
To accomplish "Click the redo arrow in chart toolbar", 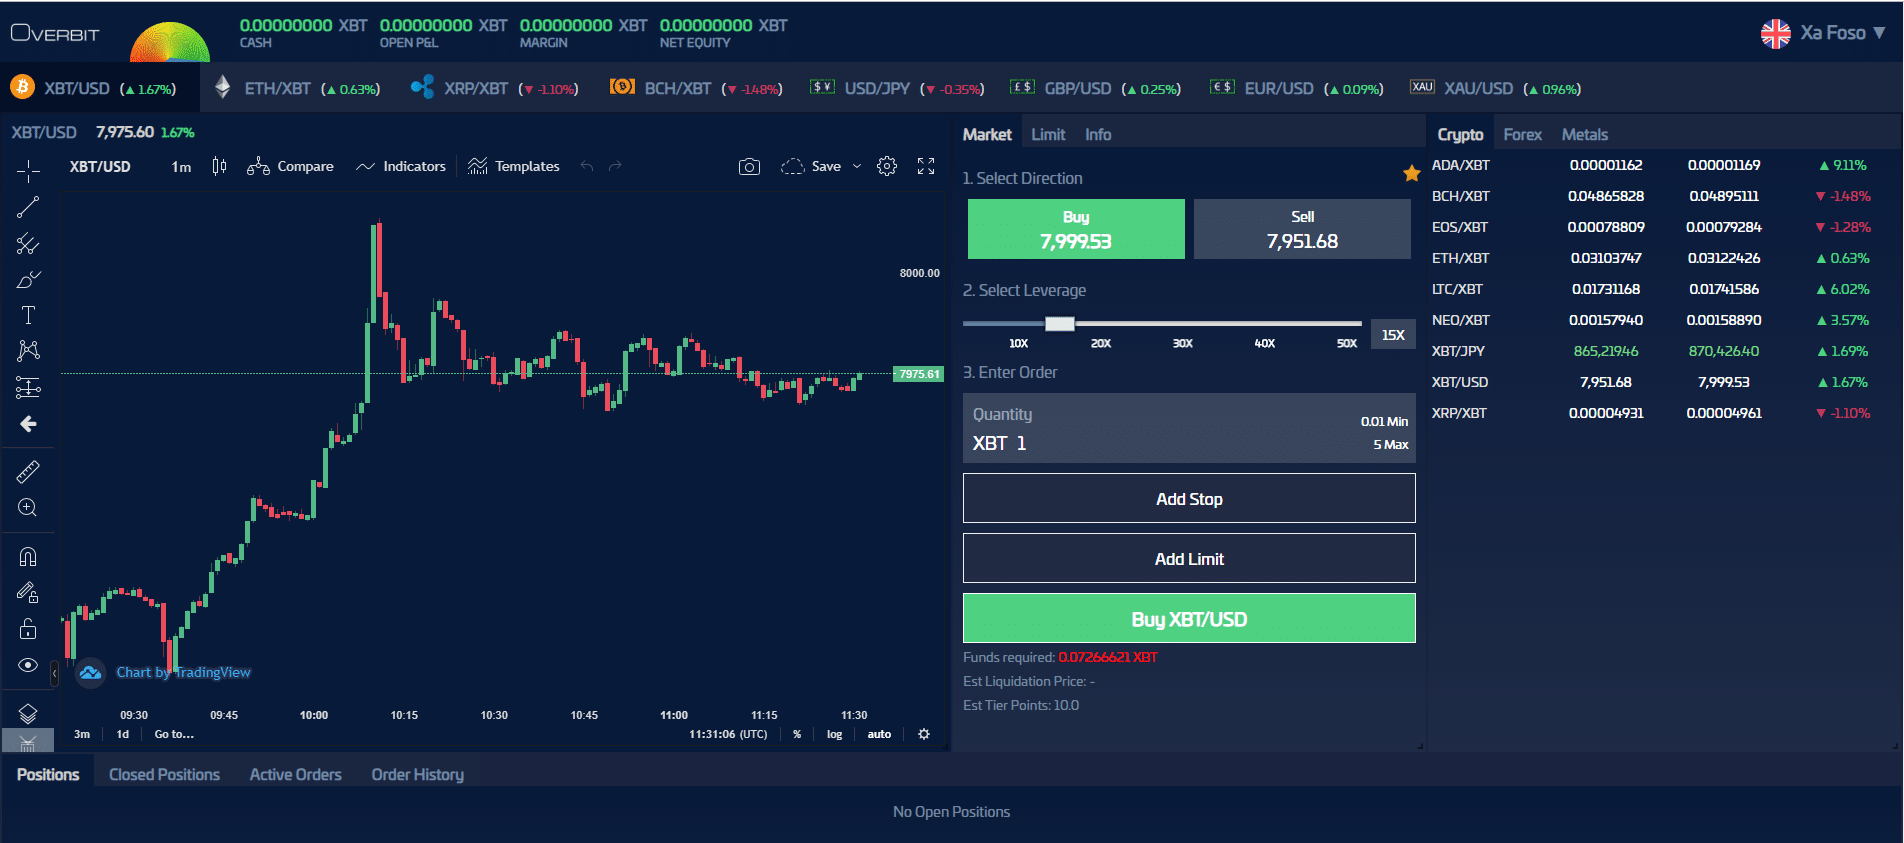I will [x=615, y=166].
